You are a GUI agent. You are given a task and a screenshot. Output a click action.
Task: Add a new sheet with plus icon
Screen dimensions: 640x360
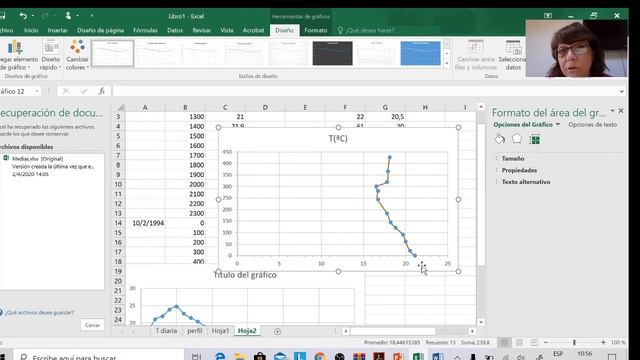(278, 331)
